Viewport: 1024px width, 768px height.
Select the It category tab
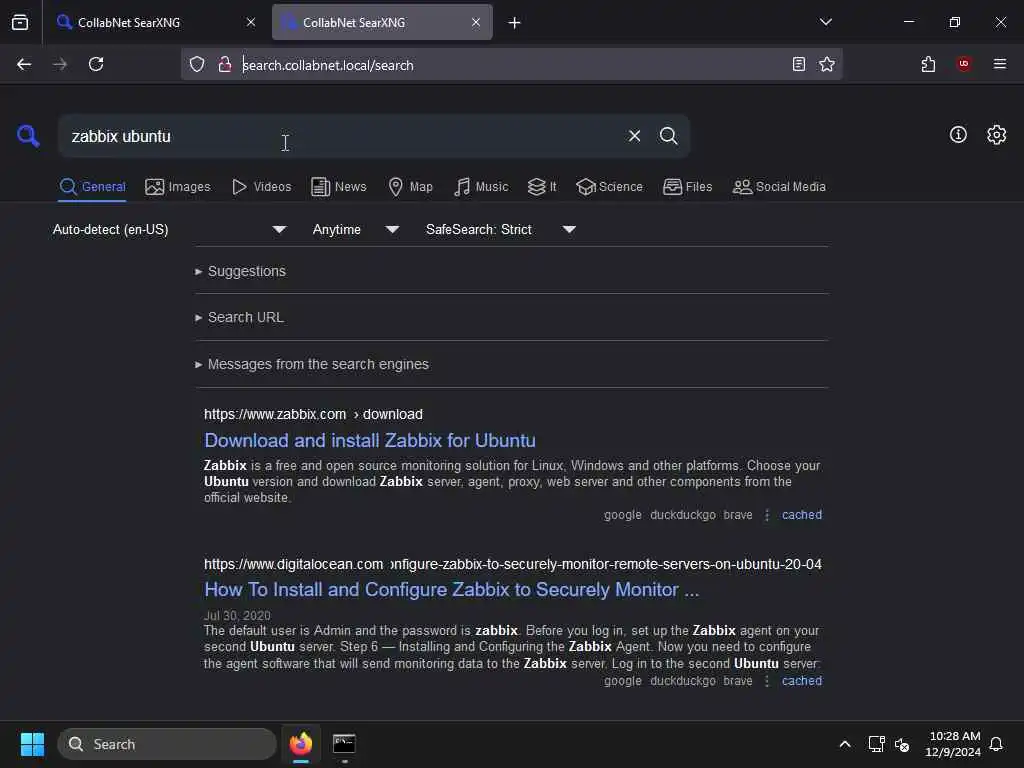pos(541,187)
